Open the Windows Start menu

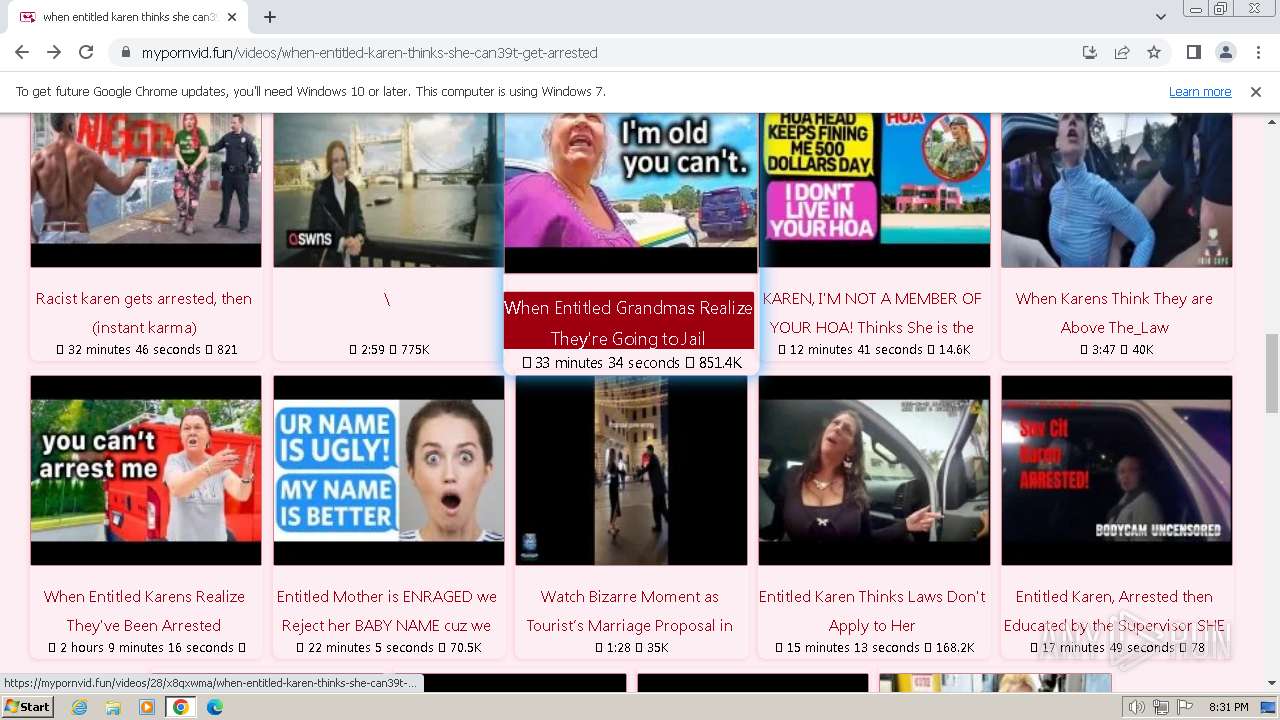tap(27, 706)
